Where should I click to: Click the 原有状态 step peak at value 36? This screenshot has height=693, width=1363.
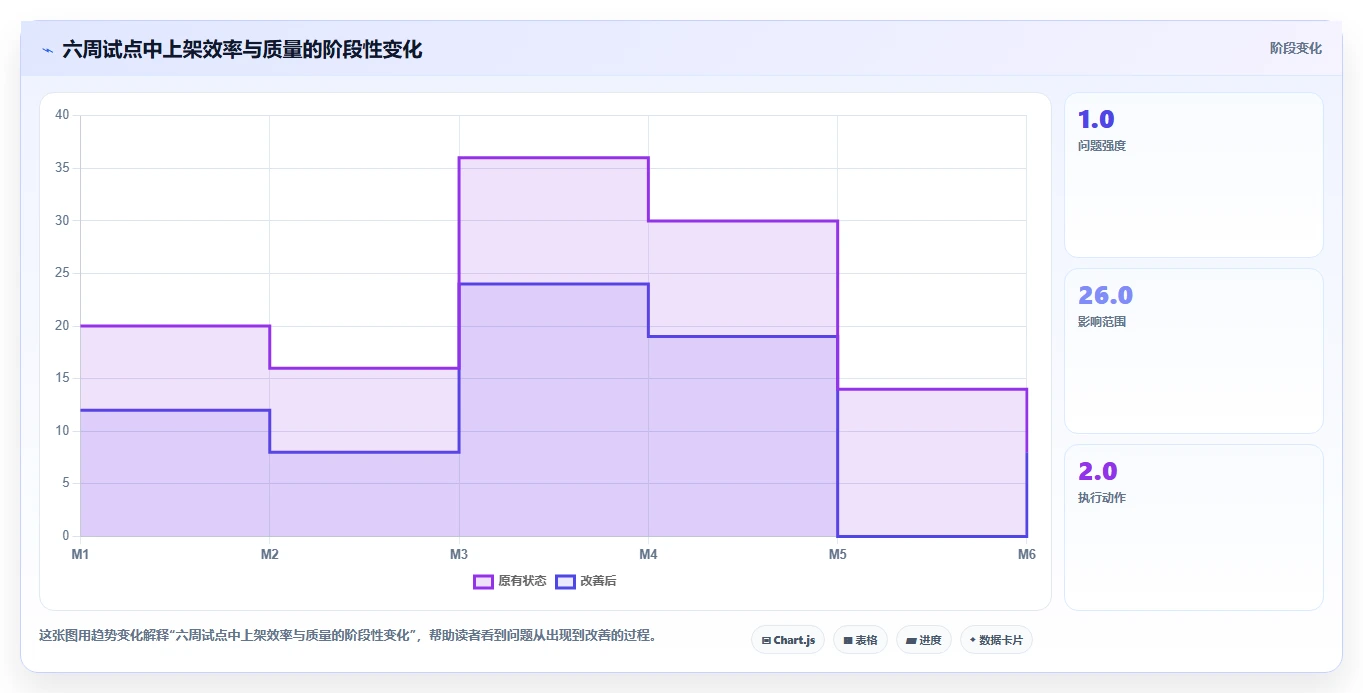click(553, 157)
